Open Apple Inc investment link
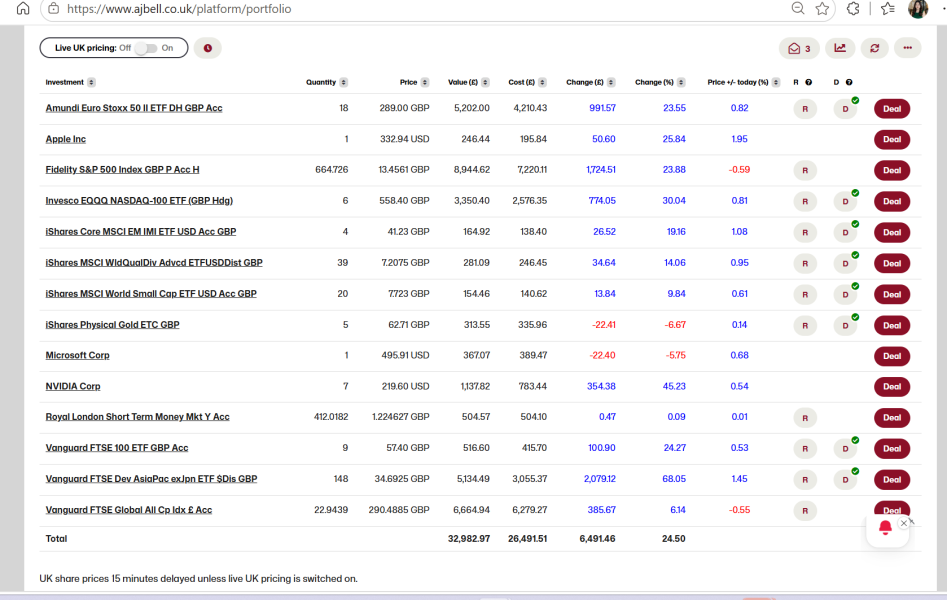Screen dimensions: 947x600 tap(66, 139)
